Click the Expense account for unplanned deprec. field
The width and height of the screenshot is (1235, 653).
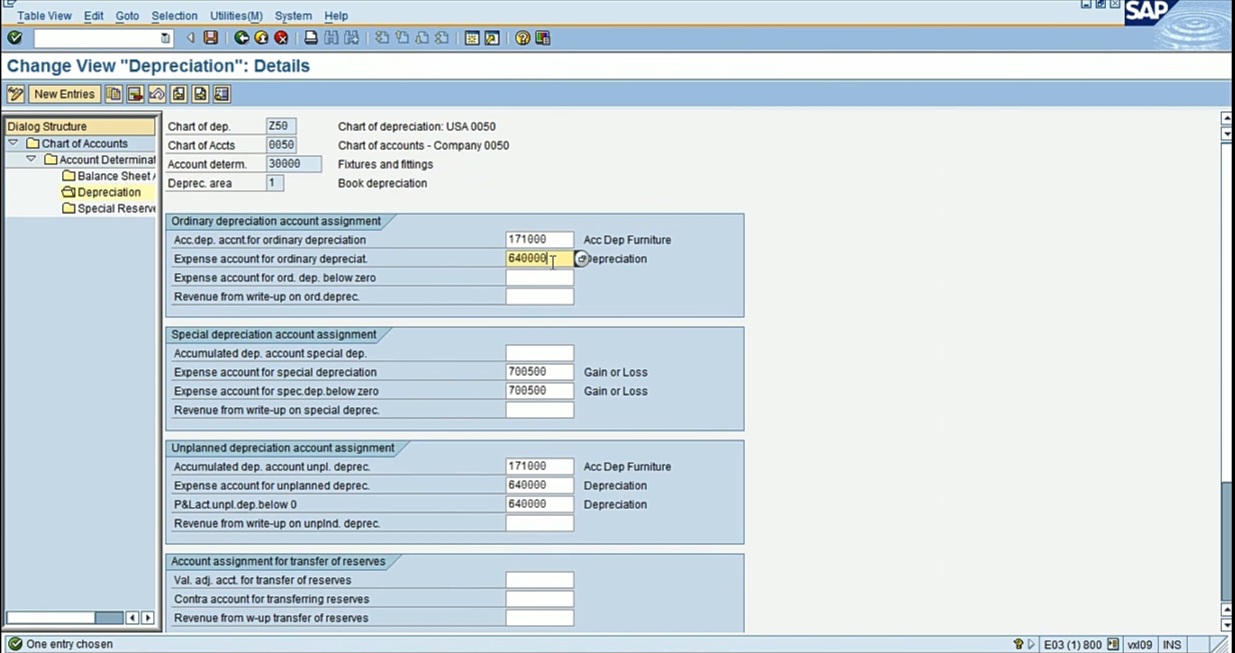540,485
